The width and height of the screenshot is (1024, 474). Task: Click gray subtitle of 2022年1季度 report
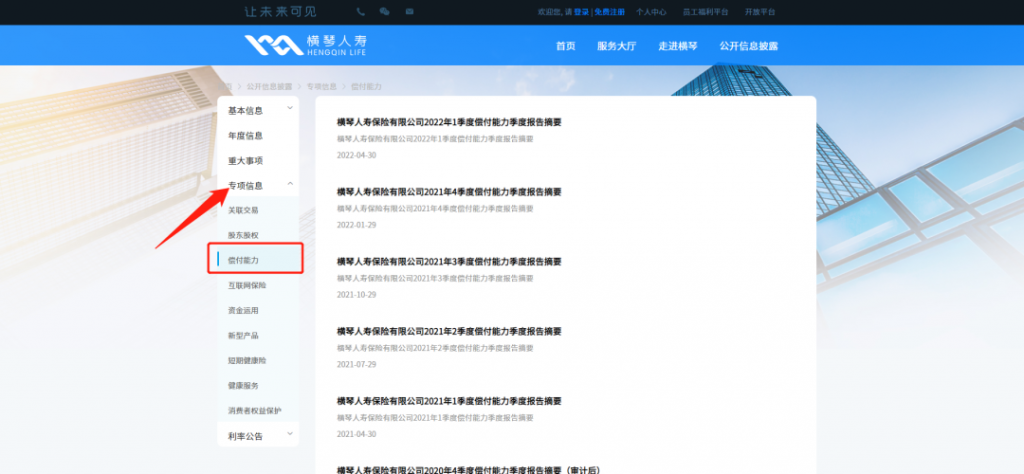pos(435,138)
